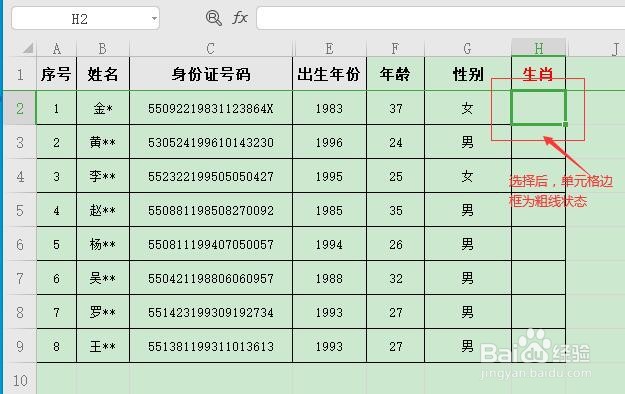Select row 2 header
Image resolution: width=625 pixels, height=394 pixels.
point(20,108)
